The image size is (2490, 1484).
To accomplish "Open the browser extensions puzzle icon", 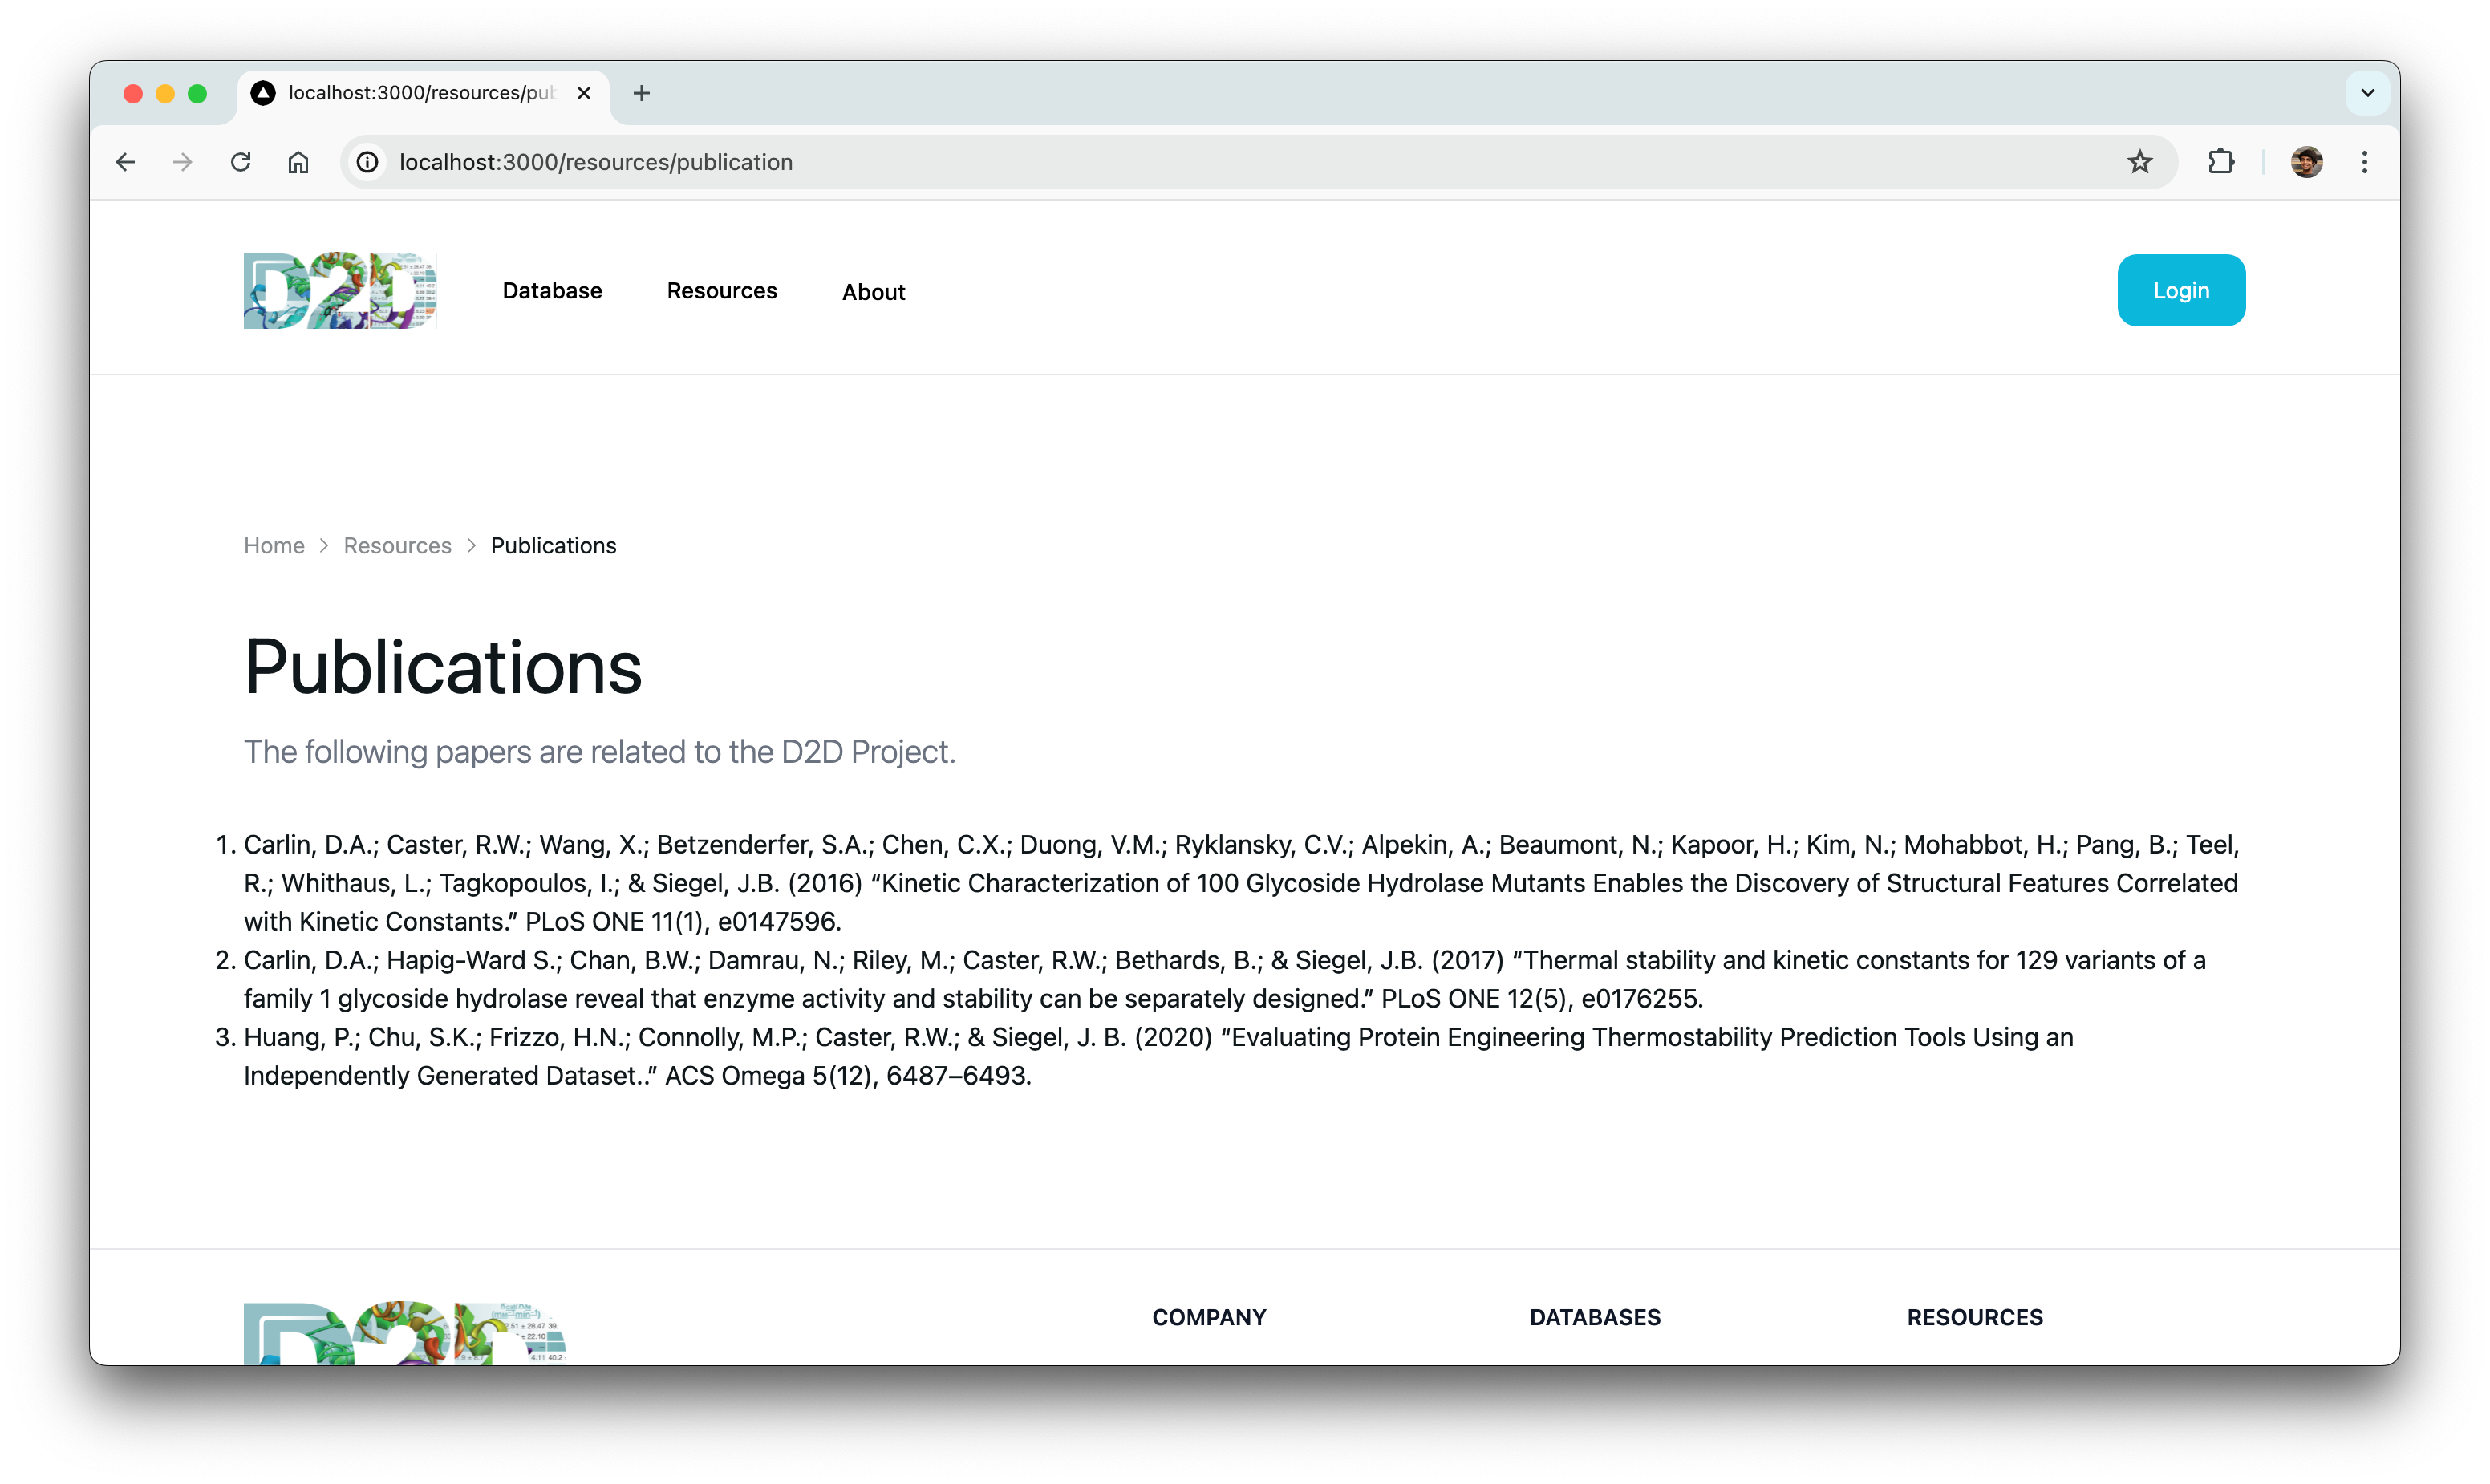I will (2220, 162).
